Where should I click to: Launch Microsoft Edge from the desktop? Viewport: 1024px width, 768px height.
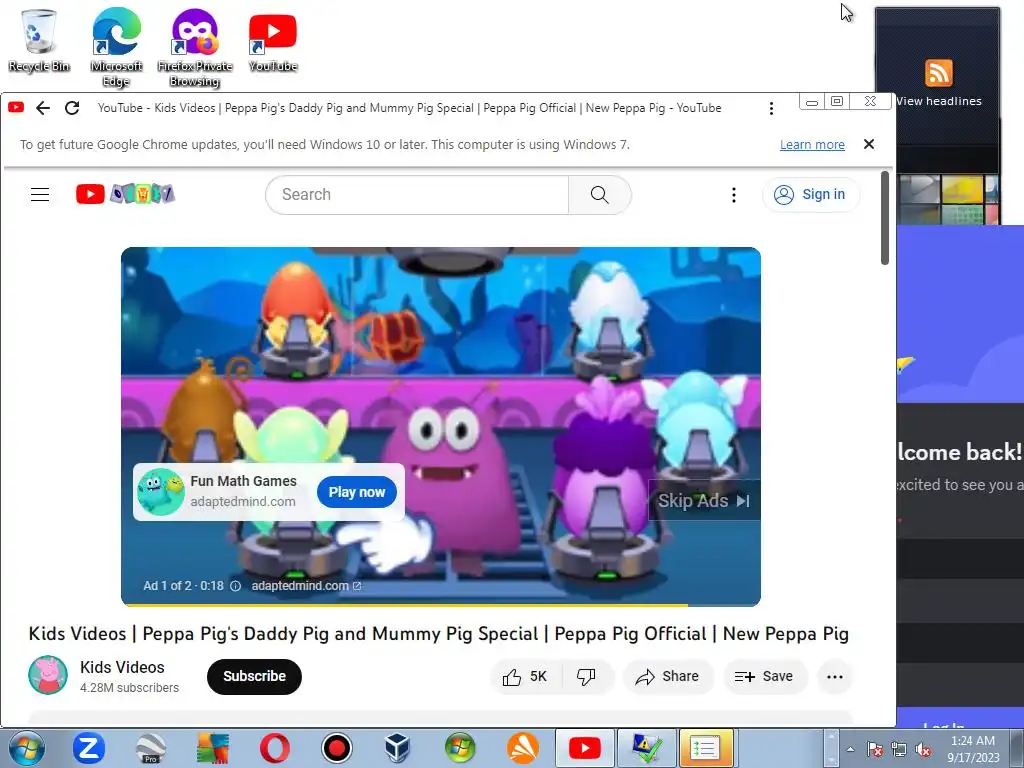click(x=116, y=47)
